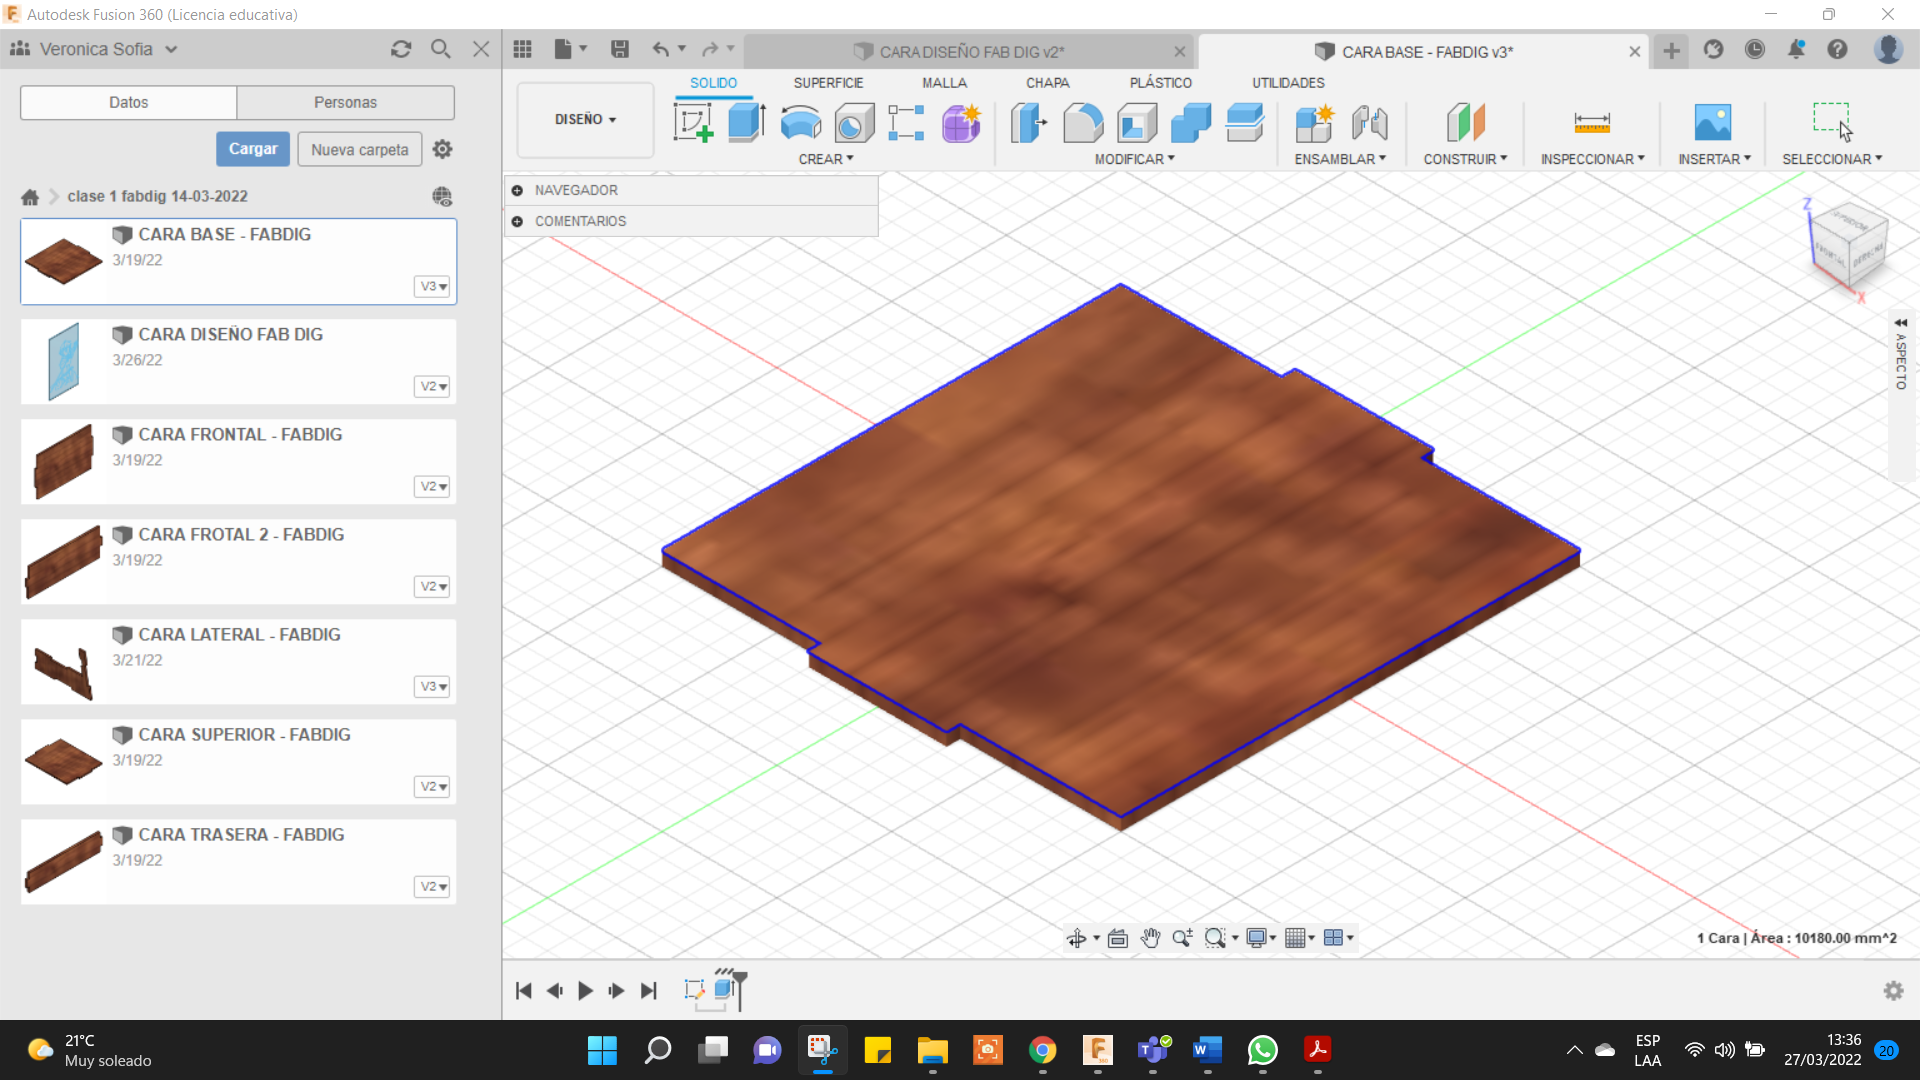Image resolution: width=1920 pixels, height=1080 pixels.
Task: Switch to the SUPERFICIE tab
Action: (828, 83)
